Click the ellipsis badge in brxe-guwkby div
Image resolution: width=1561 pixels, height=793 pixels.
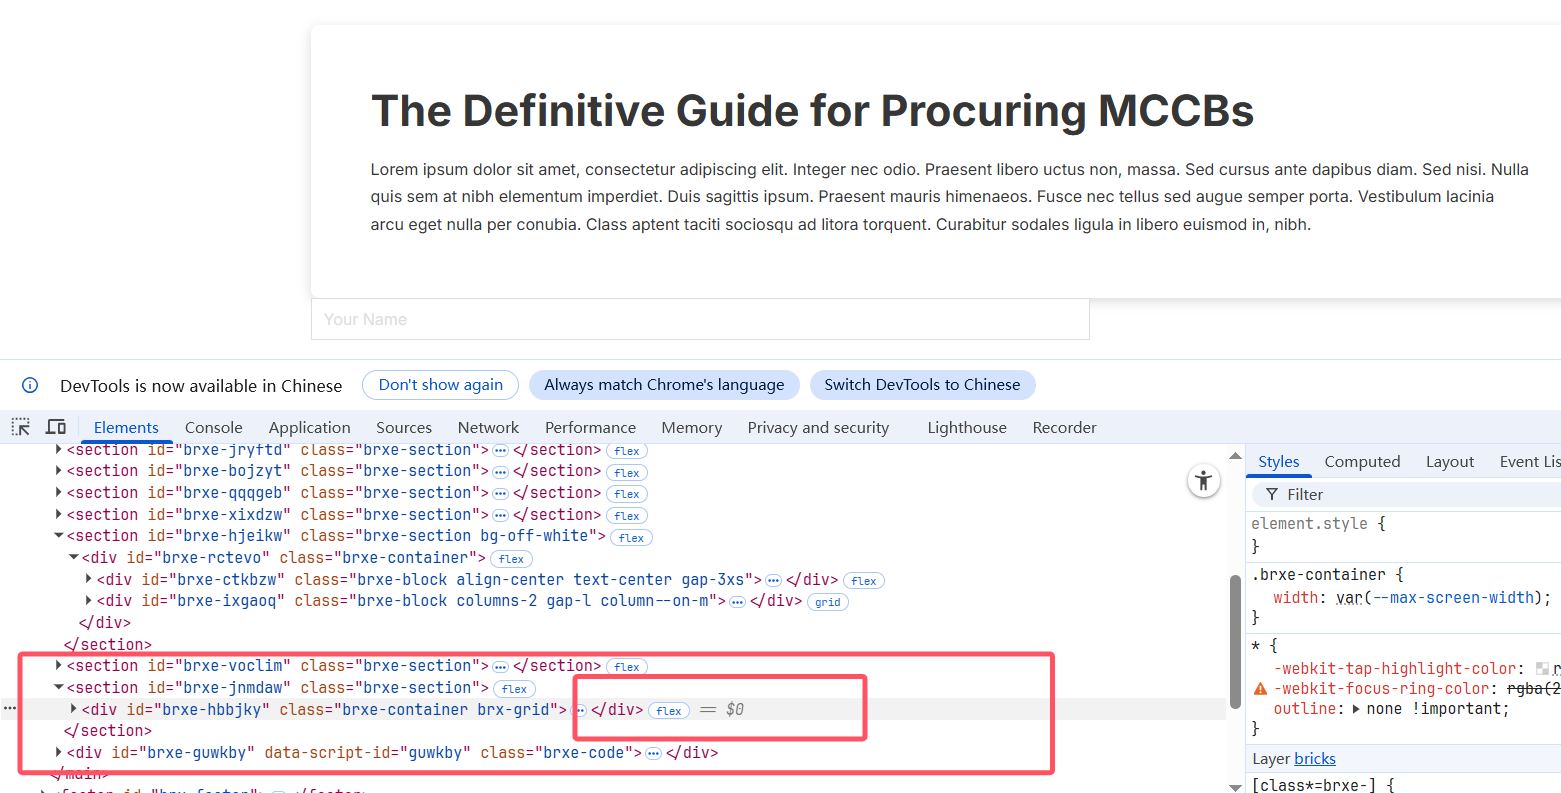[x=654, y=753]
